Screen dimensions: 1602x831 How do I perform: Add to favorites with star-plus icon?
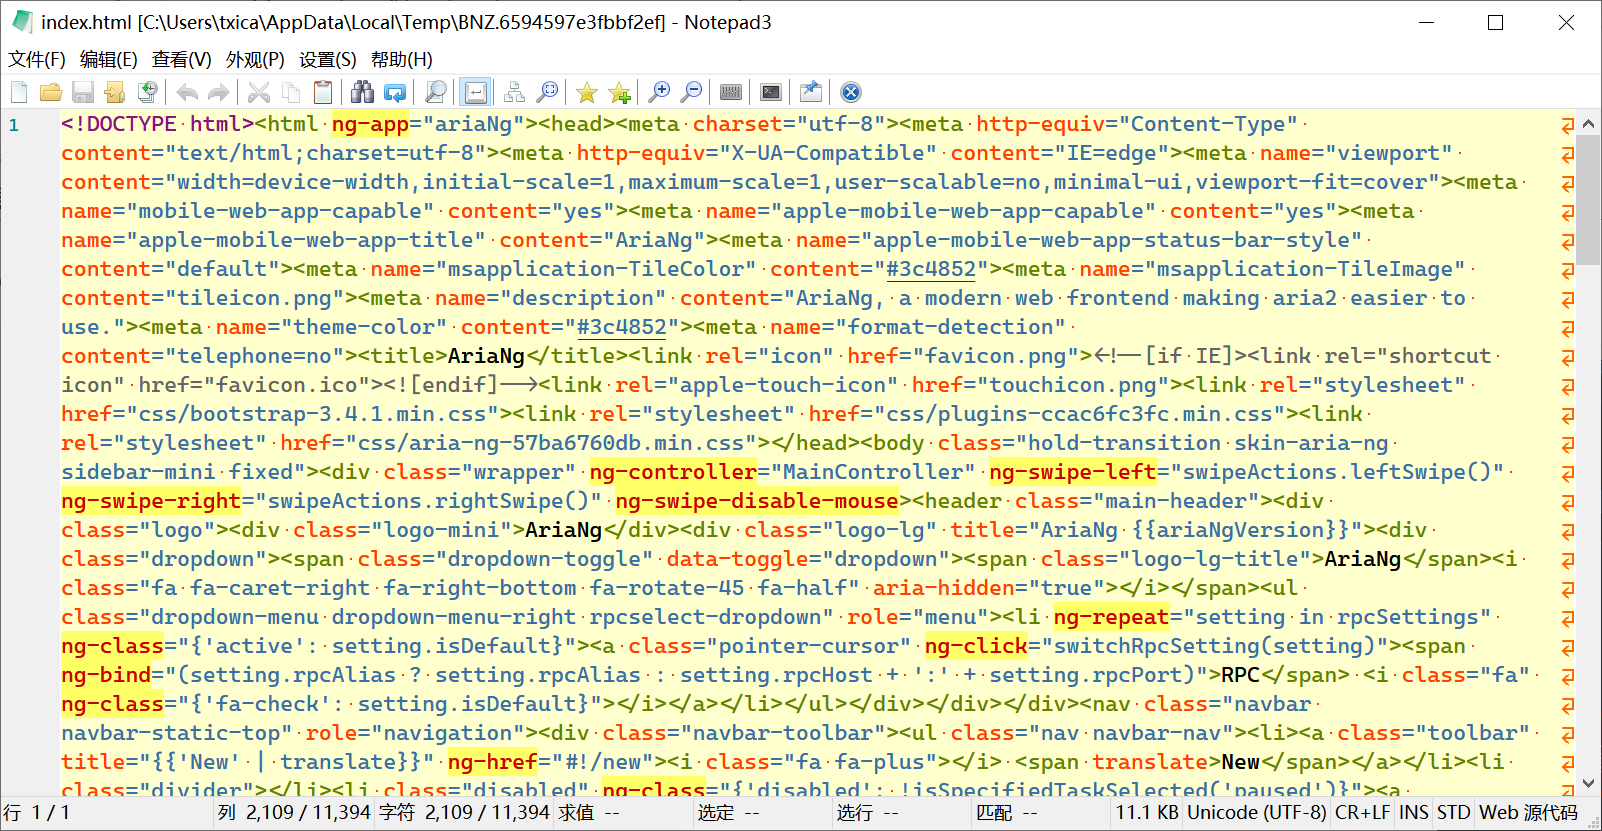[619, 93]
